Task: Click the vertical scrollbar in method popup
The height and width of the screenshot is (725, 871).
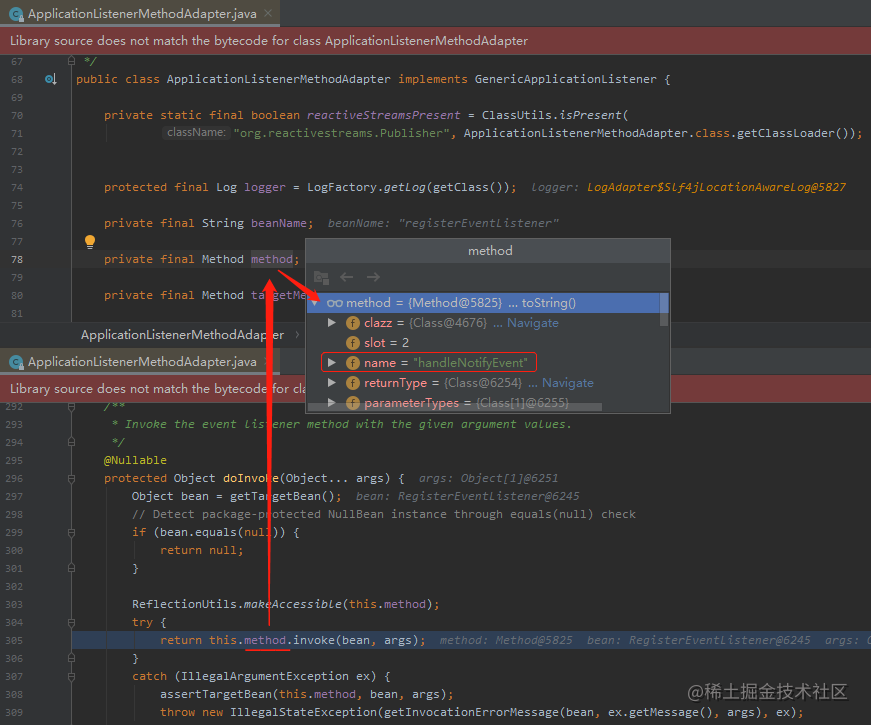Action: coord(664,309)
